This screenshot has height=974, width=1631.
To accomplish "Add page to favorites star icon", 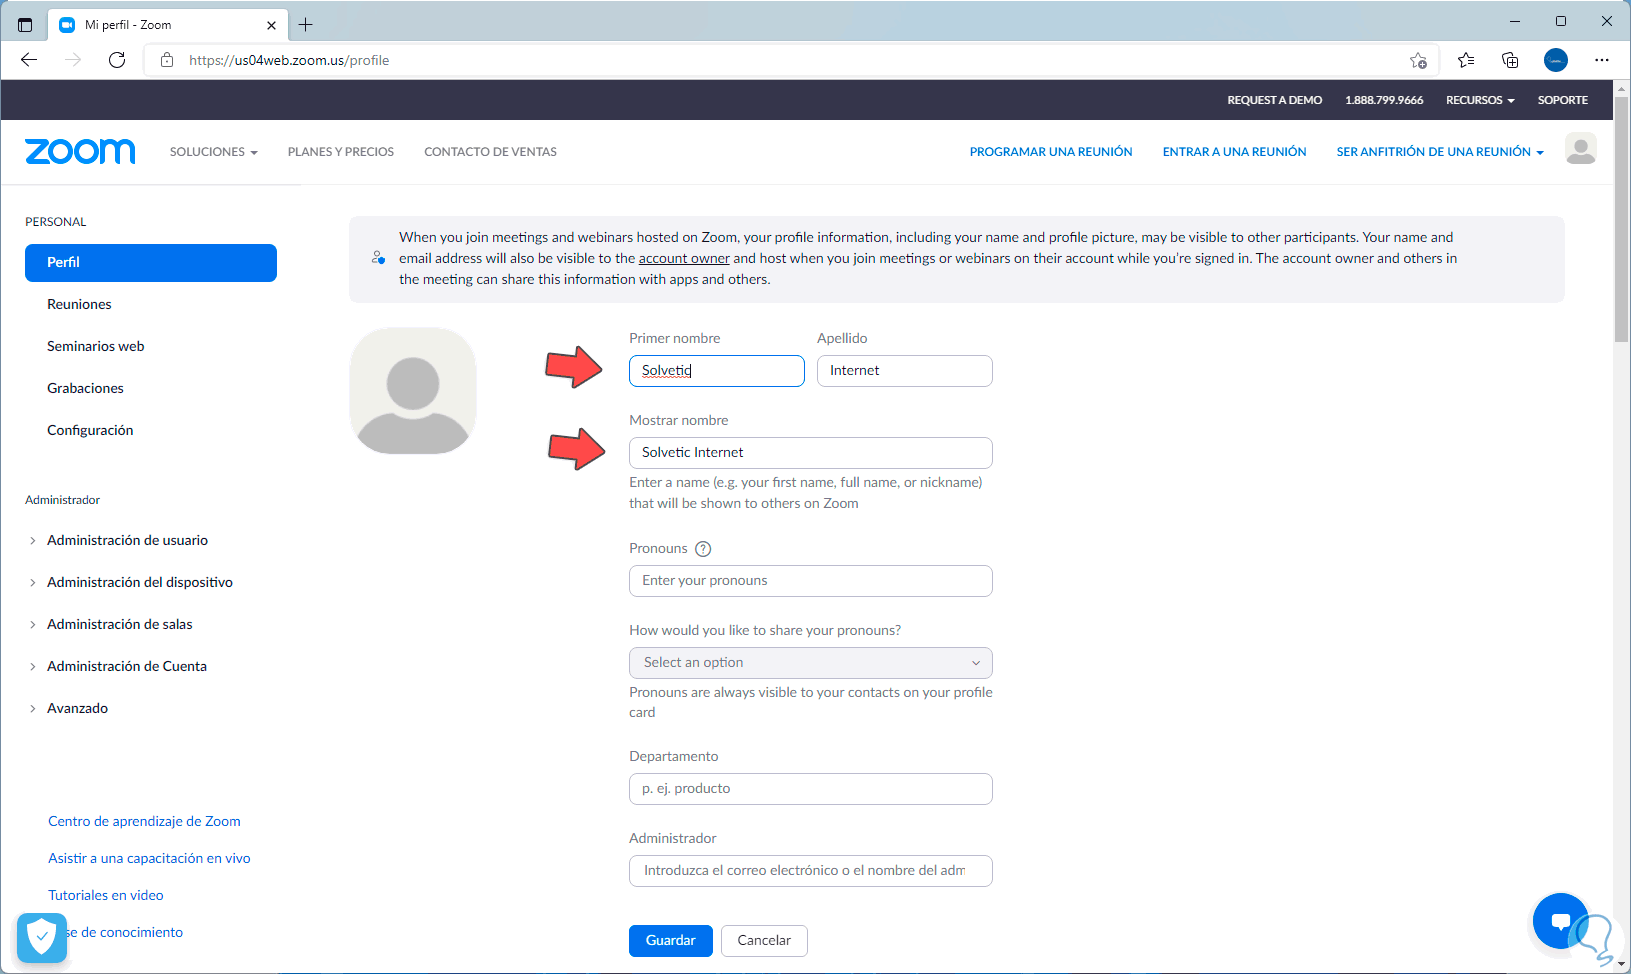I will 1418,60.
